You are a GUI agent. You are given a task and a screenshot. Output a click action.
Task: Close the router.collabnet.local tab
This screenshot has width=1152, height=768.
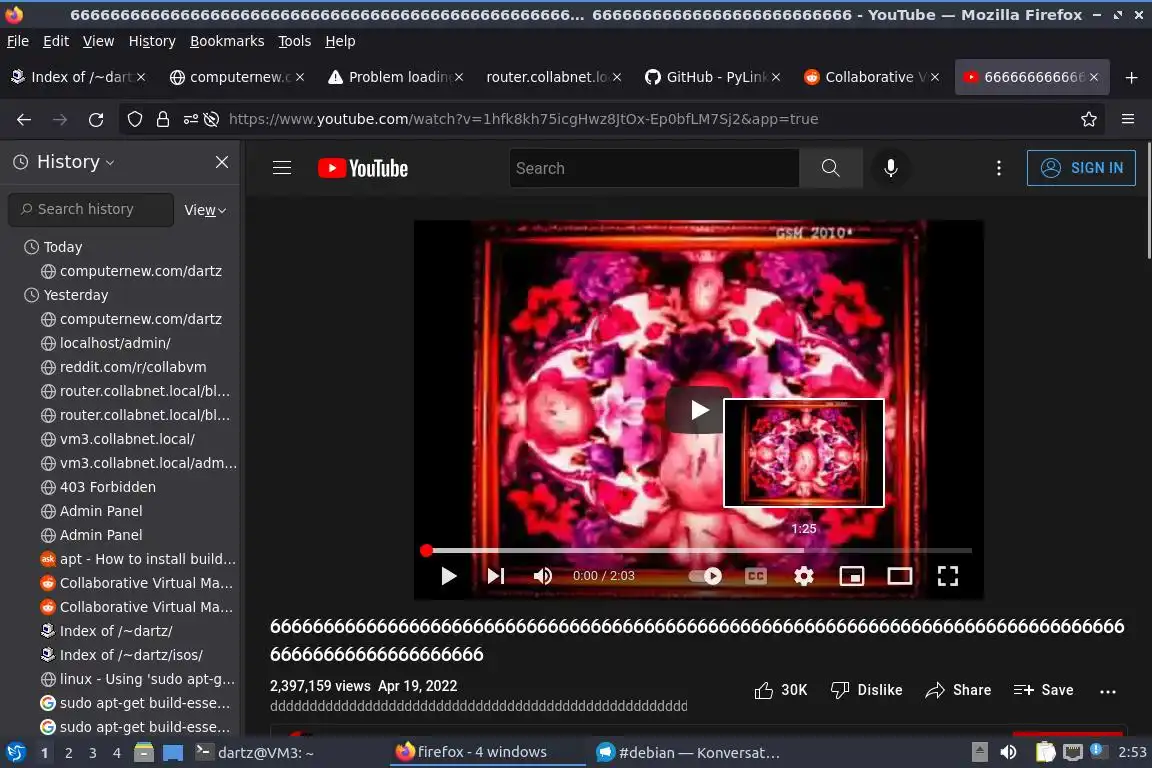click(617, 77)
